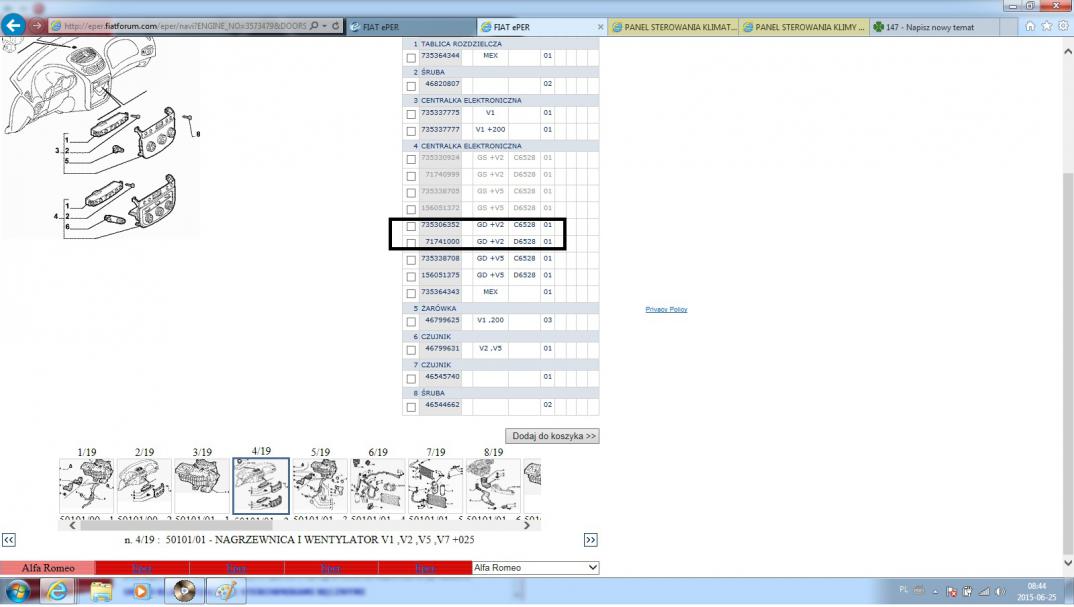1074x607 pixels.
Task: Open diagram thumbnail 7/19
Action: click(x=436, y=486)
